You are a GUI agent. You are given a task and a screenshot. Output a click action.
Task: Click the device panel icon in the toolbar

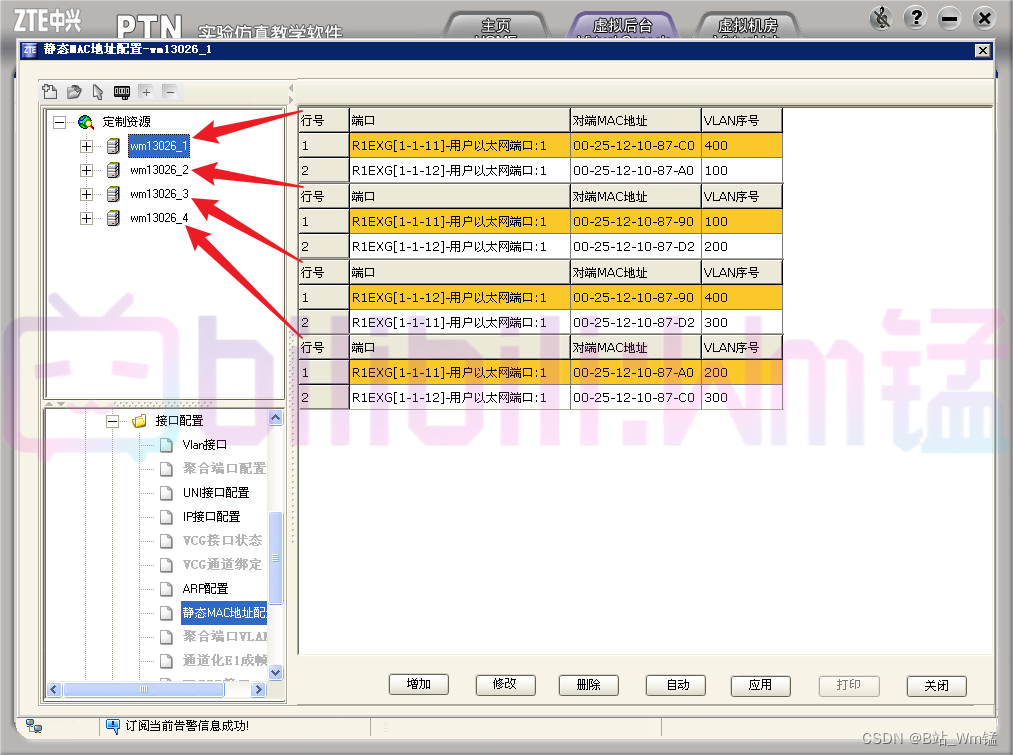point(121,91)
